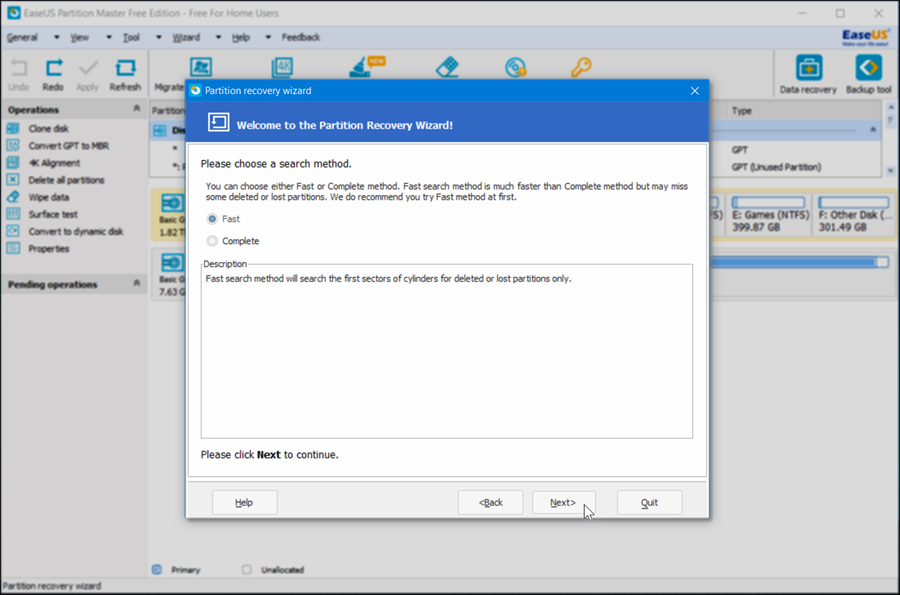Close the Partition recovery wizard dialog
Screen dimensions: 900x595
click(695, 91)
